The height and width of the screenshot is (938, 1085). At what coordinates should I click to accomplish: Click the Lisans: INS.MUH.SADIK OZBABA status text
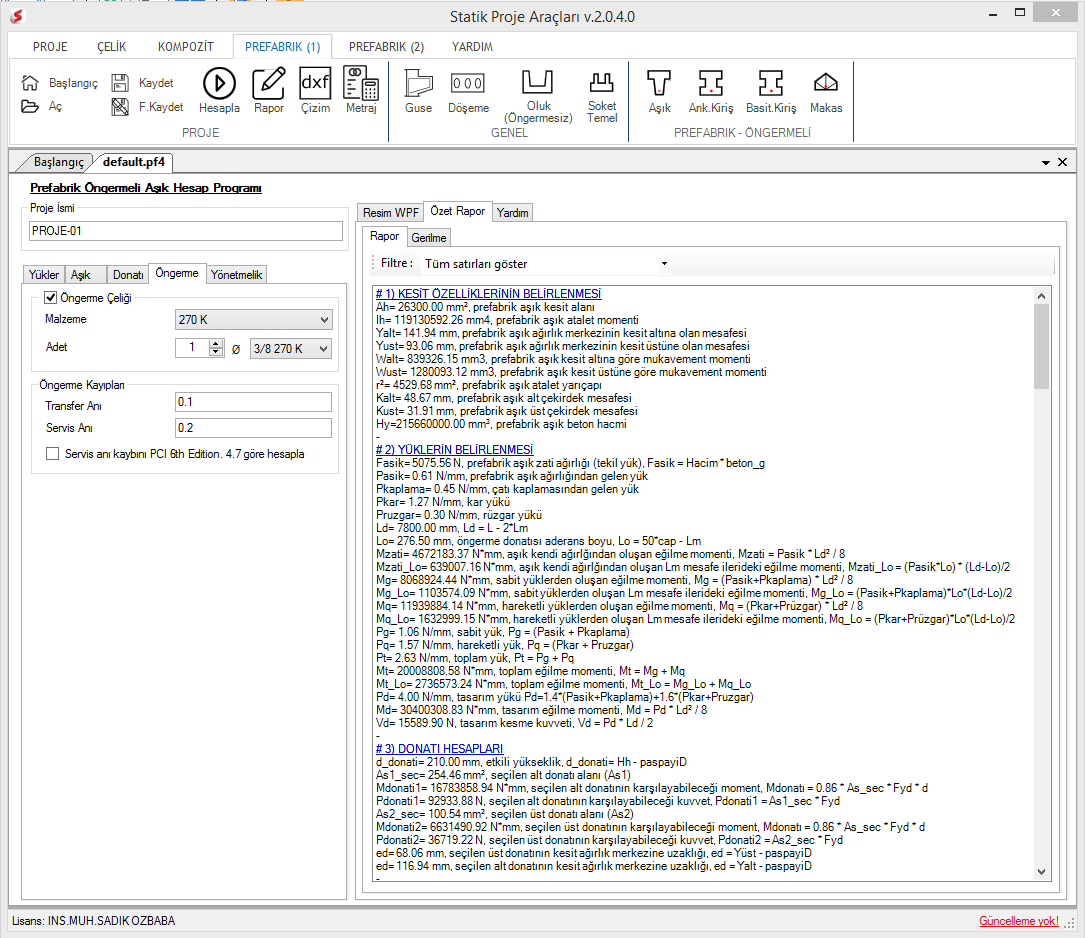pos(93,921)
